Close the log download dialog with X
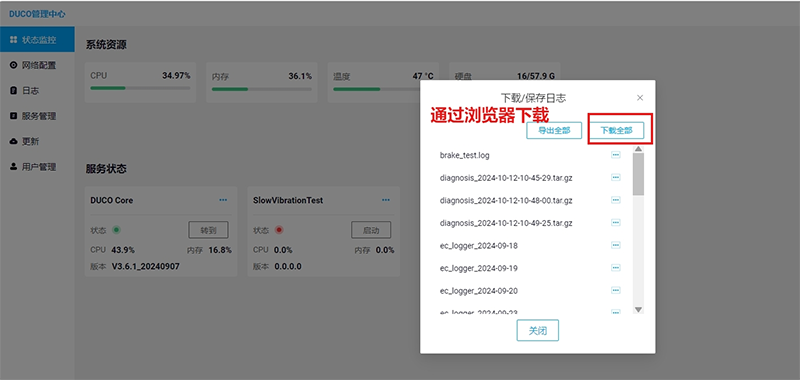 (x=640, y=97)
